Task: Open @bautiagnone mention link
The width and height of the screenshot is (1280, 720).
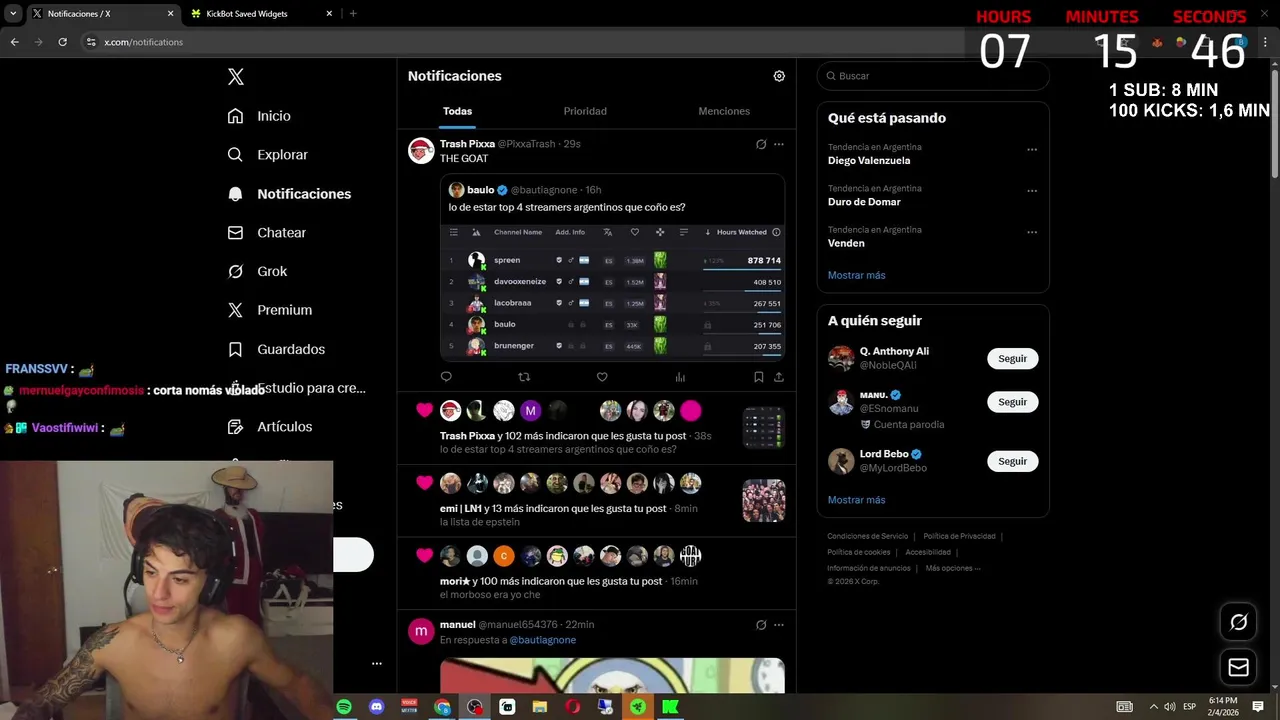Action: 543,640
